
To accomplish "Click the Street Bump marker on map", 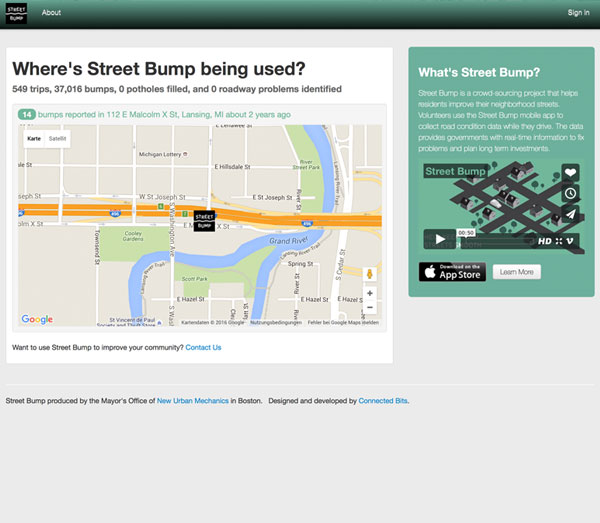I will point(204,221).
